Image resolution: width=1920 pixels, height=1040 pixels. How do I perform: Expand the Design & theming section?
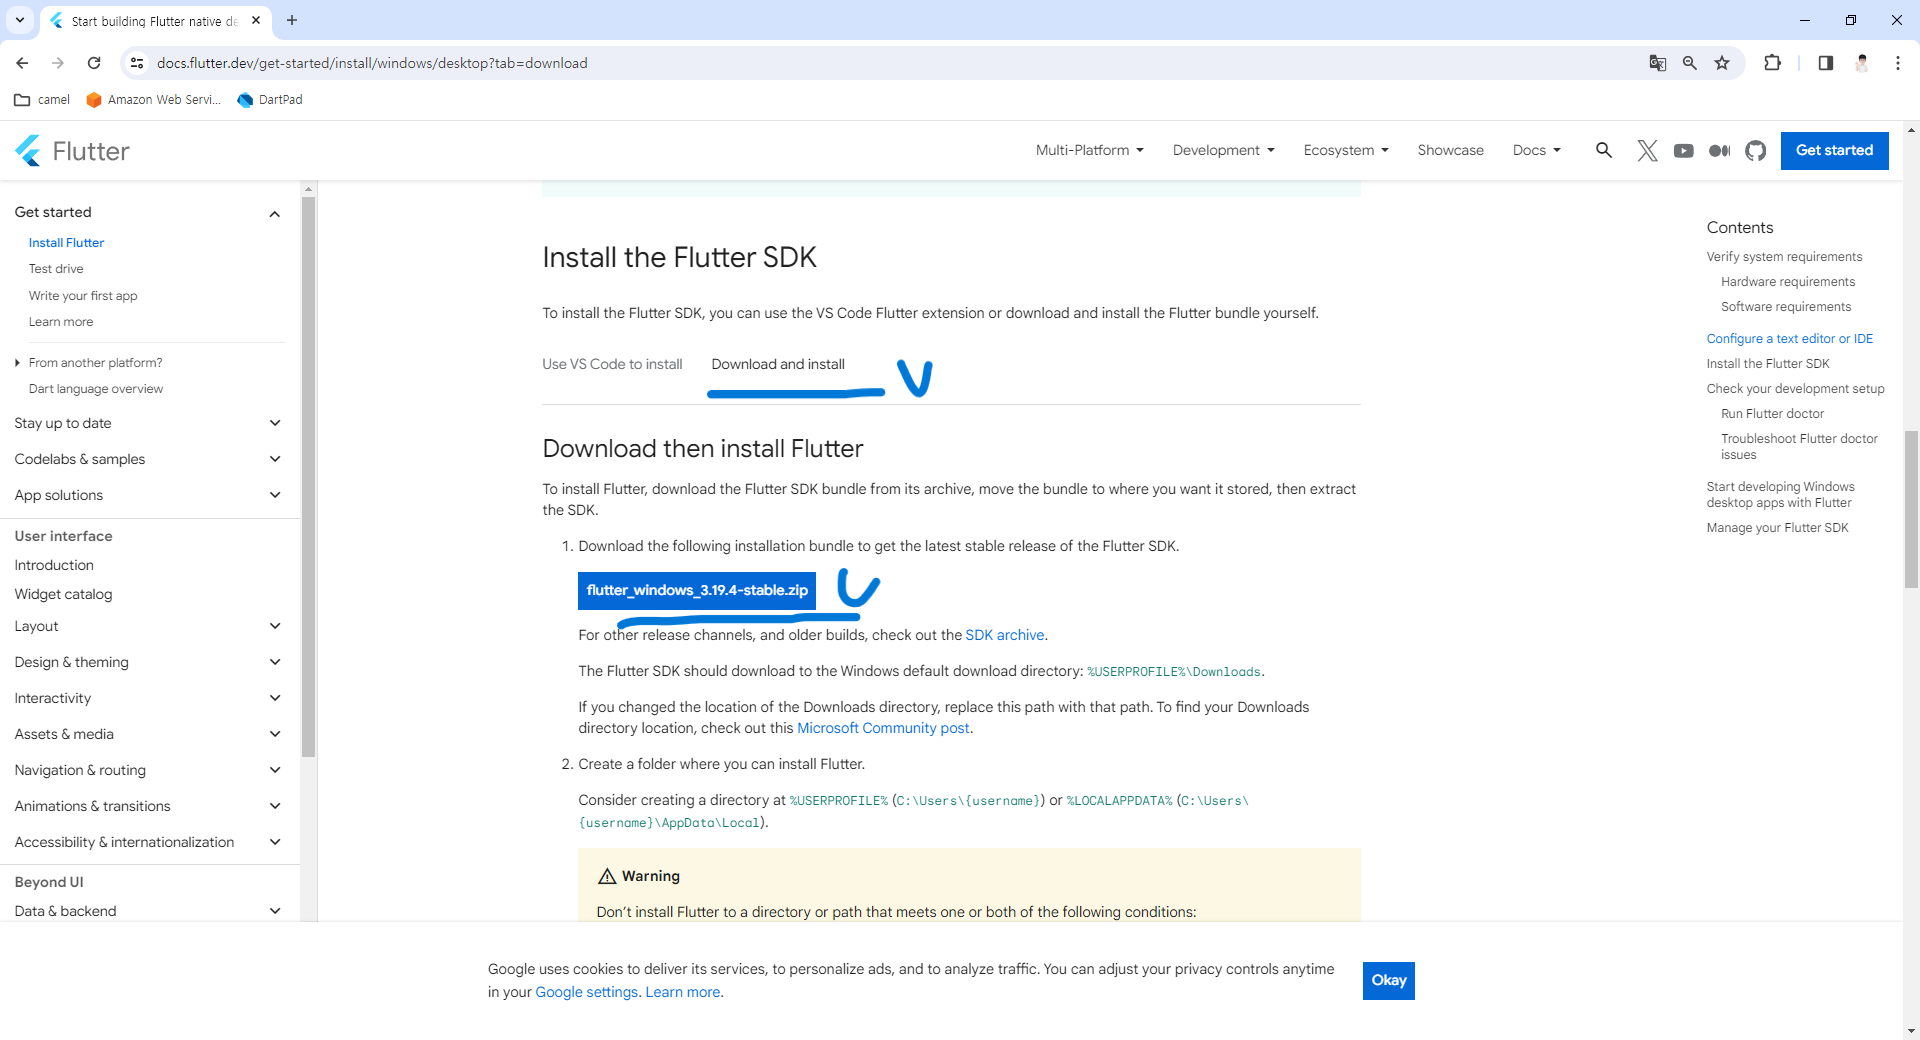tap(274, 662)
